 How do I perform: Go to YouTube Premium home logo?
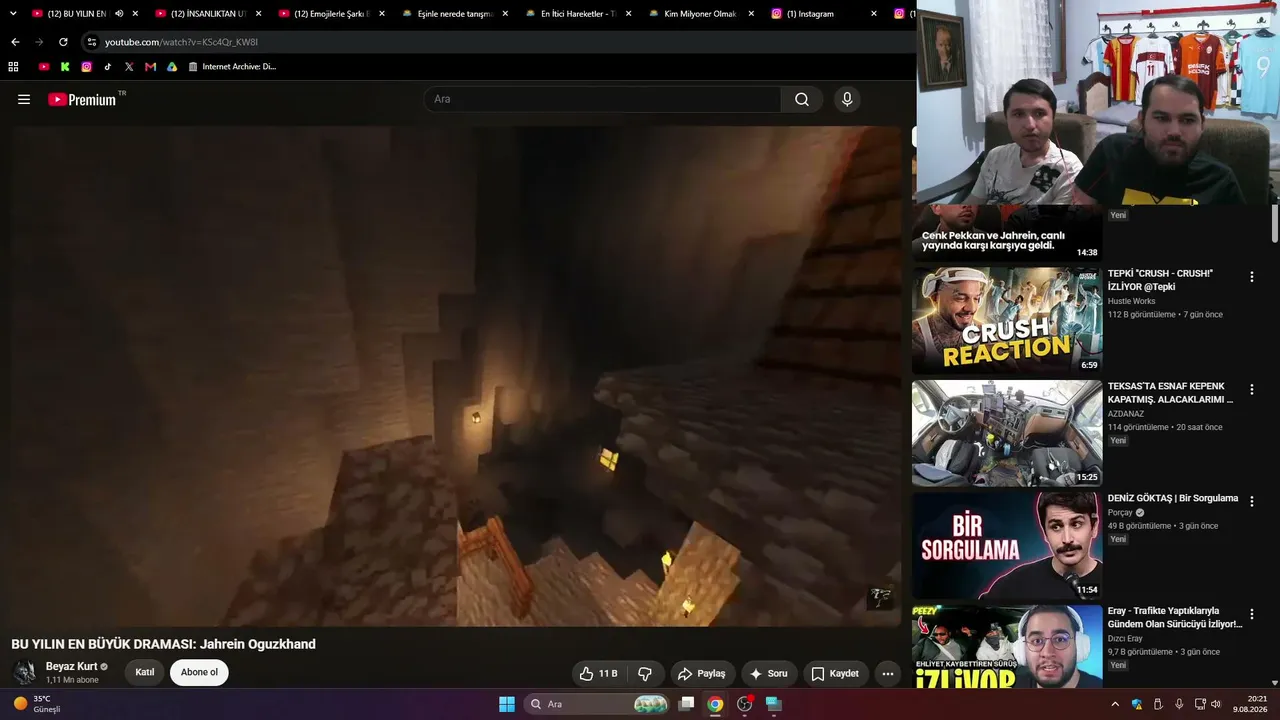82,99
